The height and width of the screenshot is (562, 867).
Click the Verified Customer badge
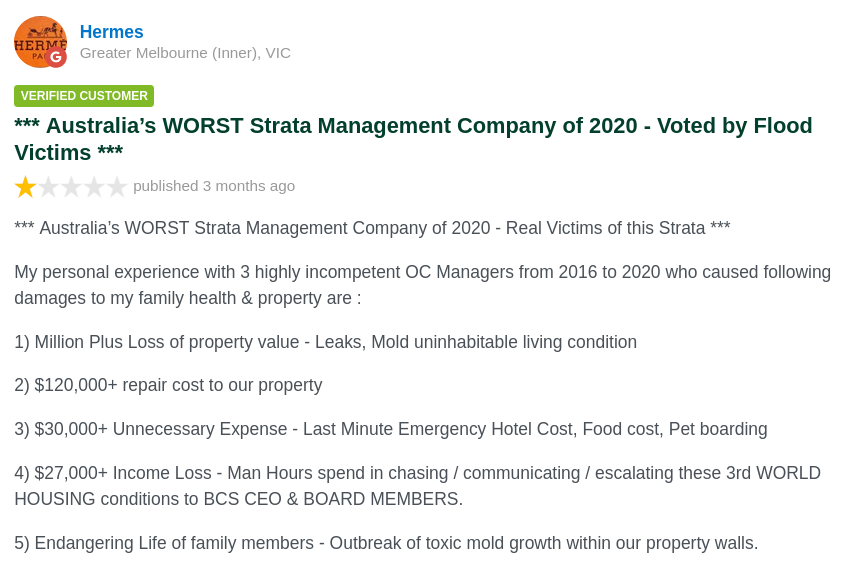click(x=84, y=96)
